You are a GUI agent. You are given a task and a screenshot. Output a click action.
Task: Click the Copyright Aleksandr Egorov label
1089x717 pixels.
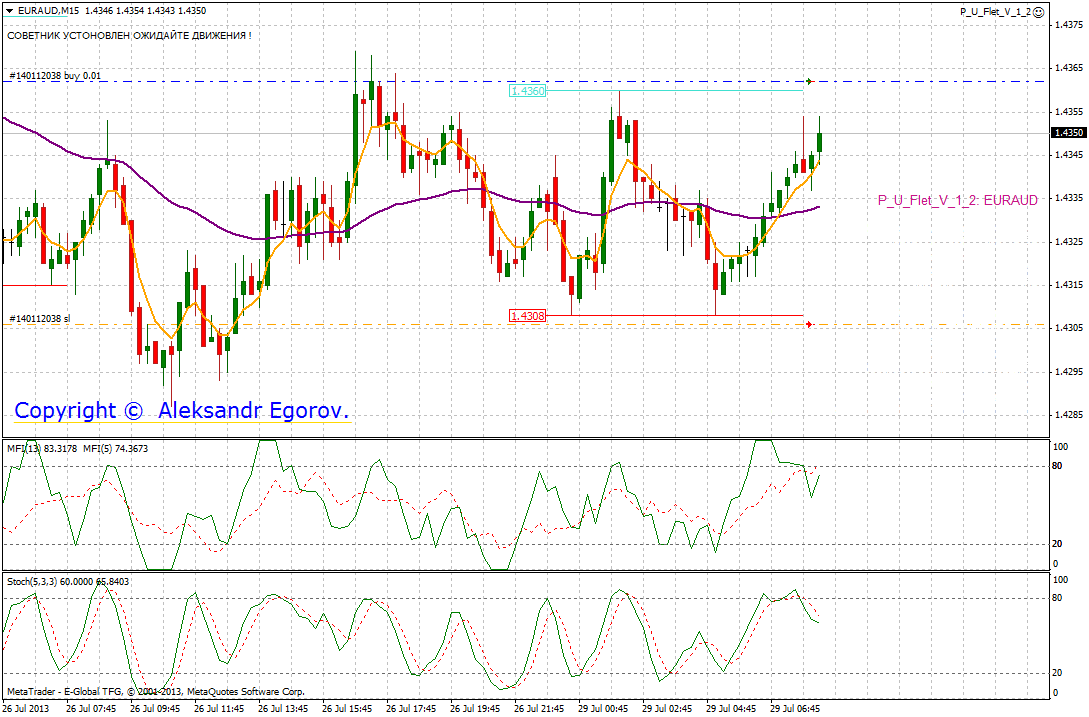click(x=182, y=411)
